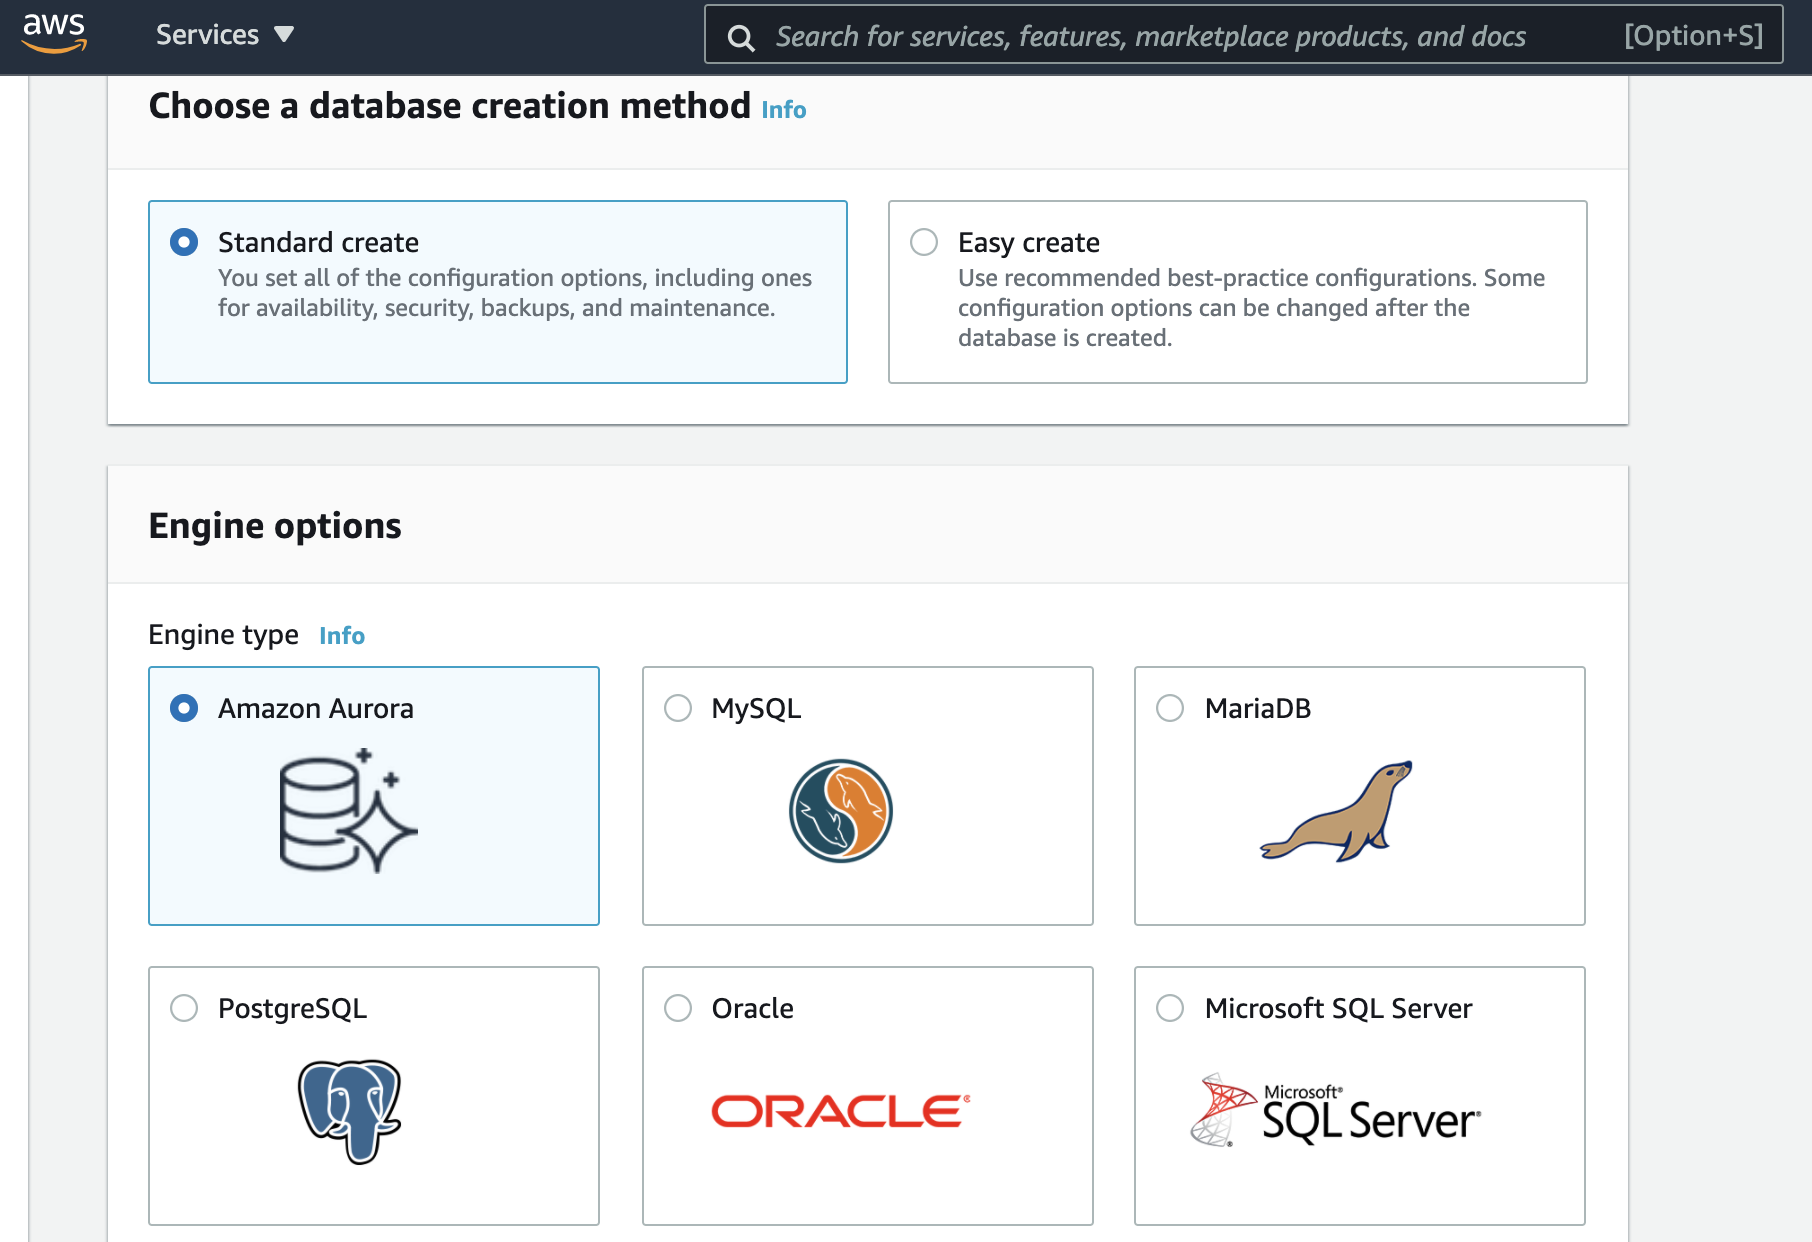Select Amazon Aurora engine radio button

pos(184,708)
